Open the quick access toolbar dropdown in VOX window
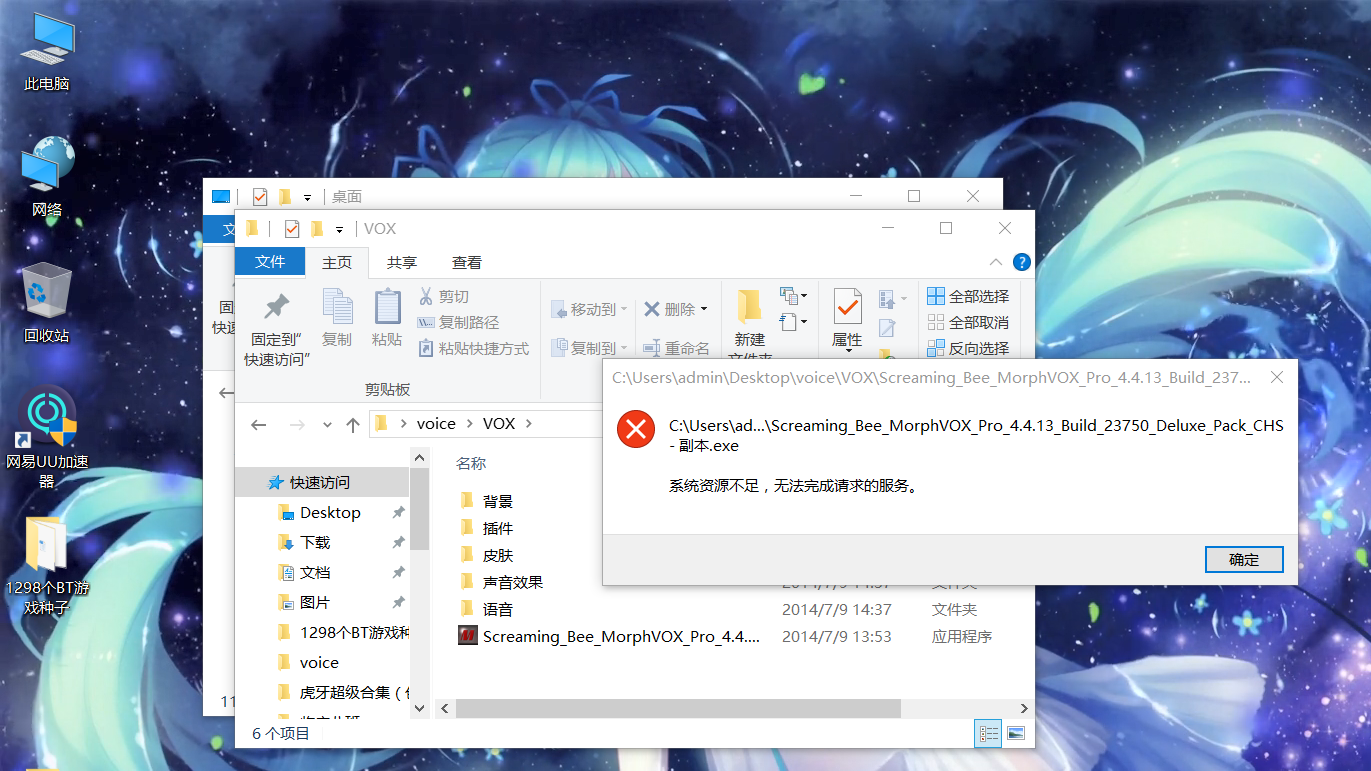1371x771 pixels. 340,229
